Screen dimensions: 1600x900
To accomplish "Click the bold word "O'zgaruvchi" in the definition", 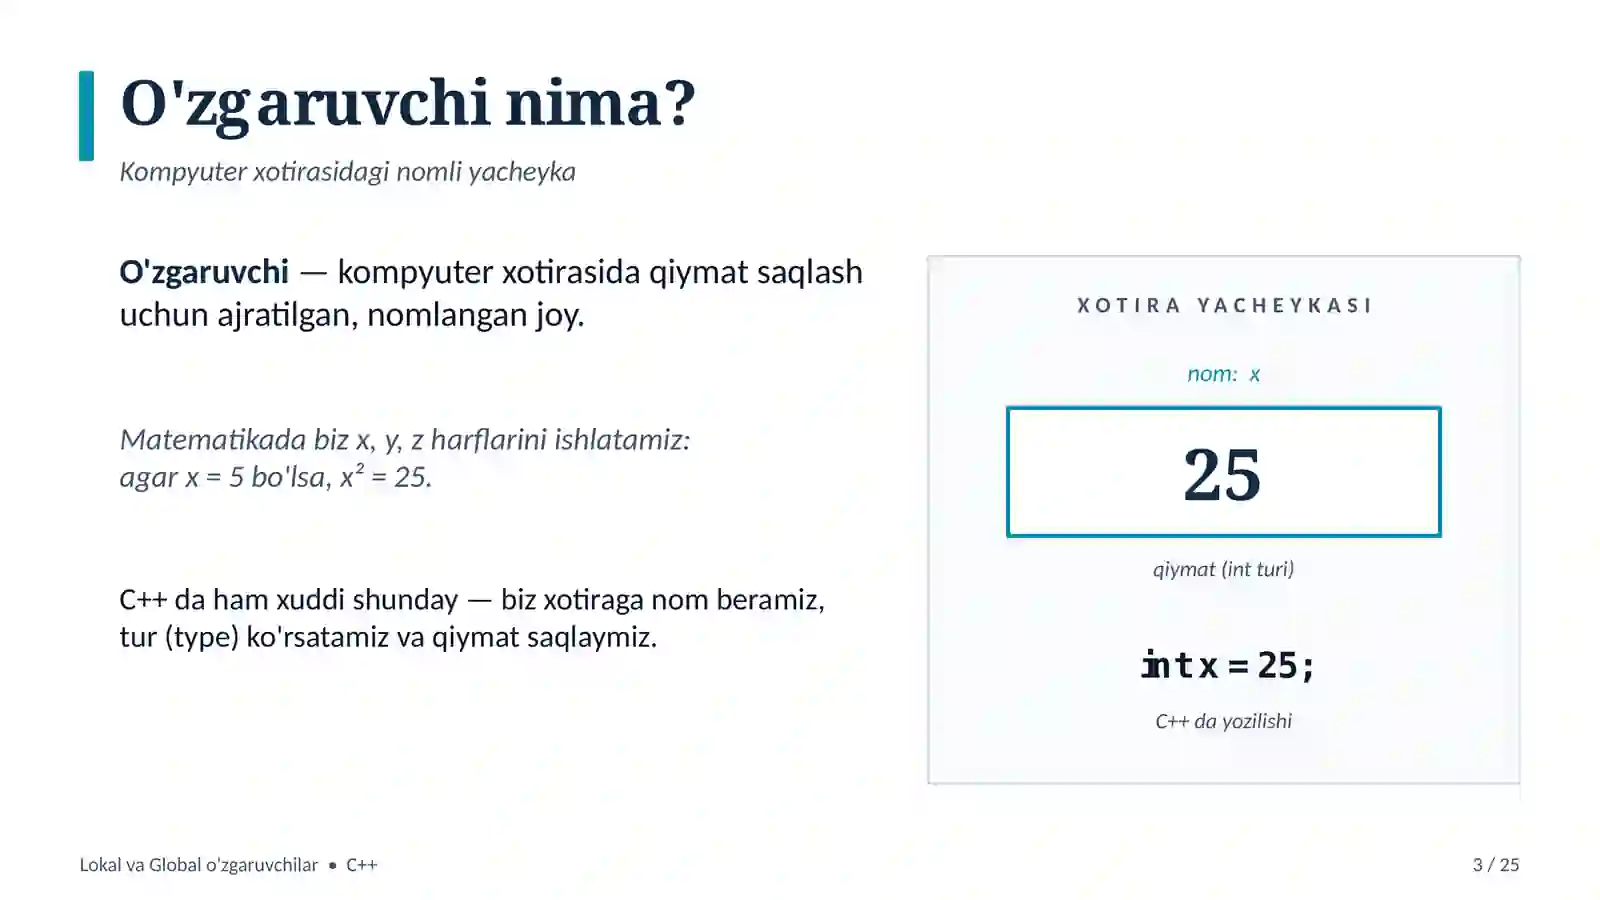I will pyautogui.click(x=204, y=272).
